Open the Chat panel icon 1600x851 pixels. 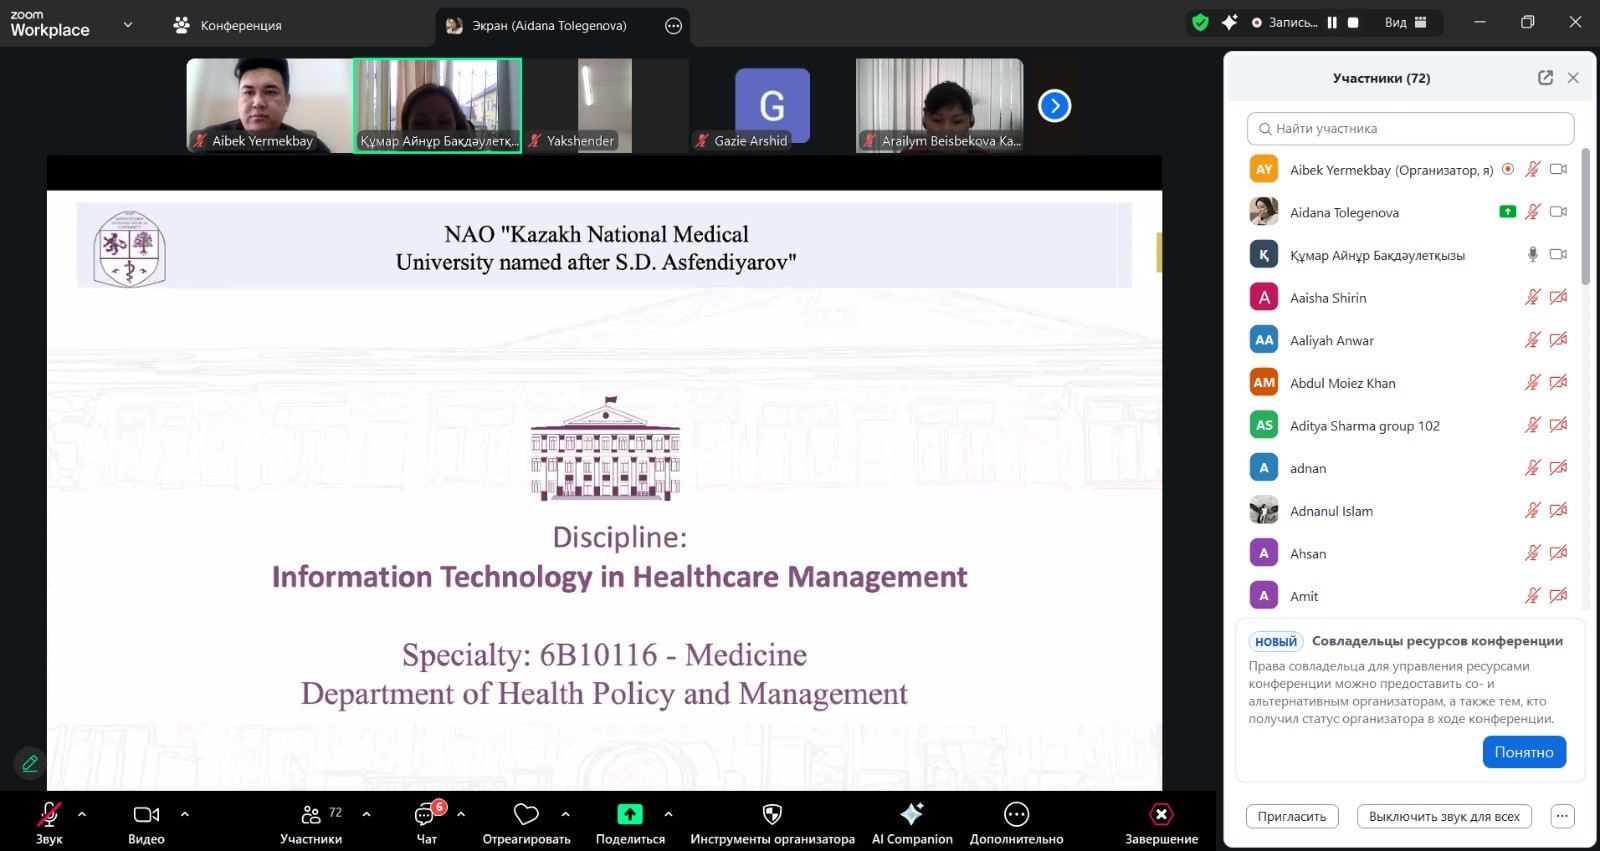[x=426, y=814]
